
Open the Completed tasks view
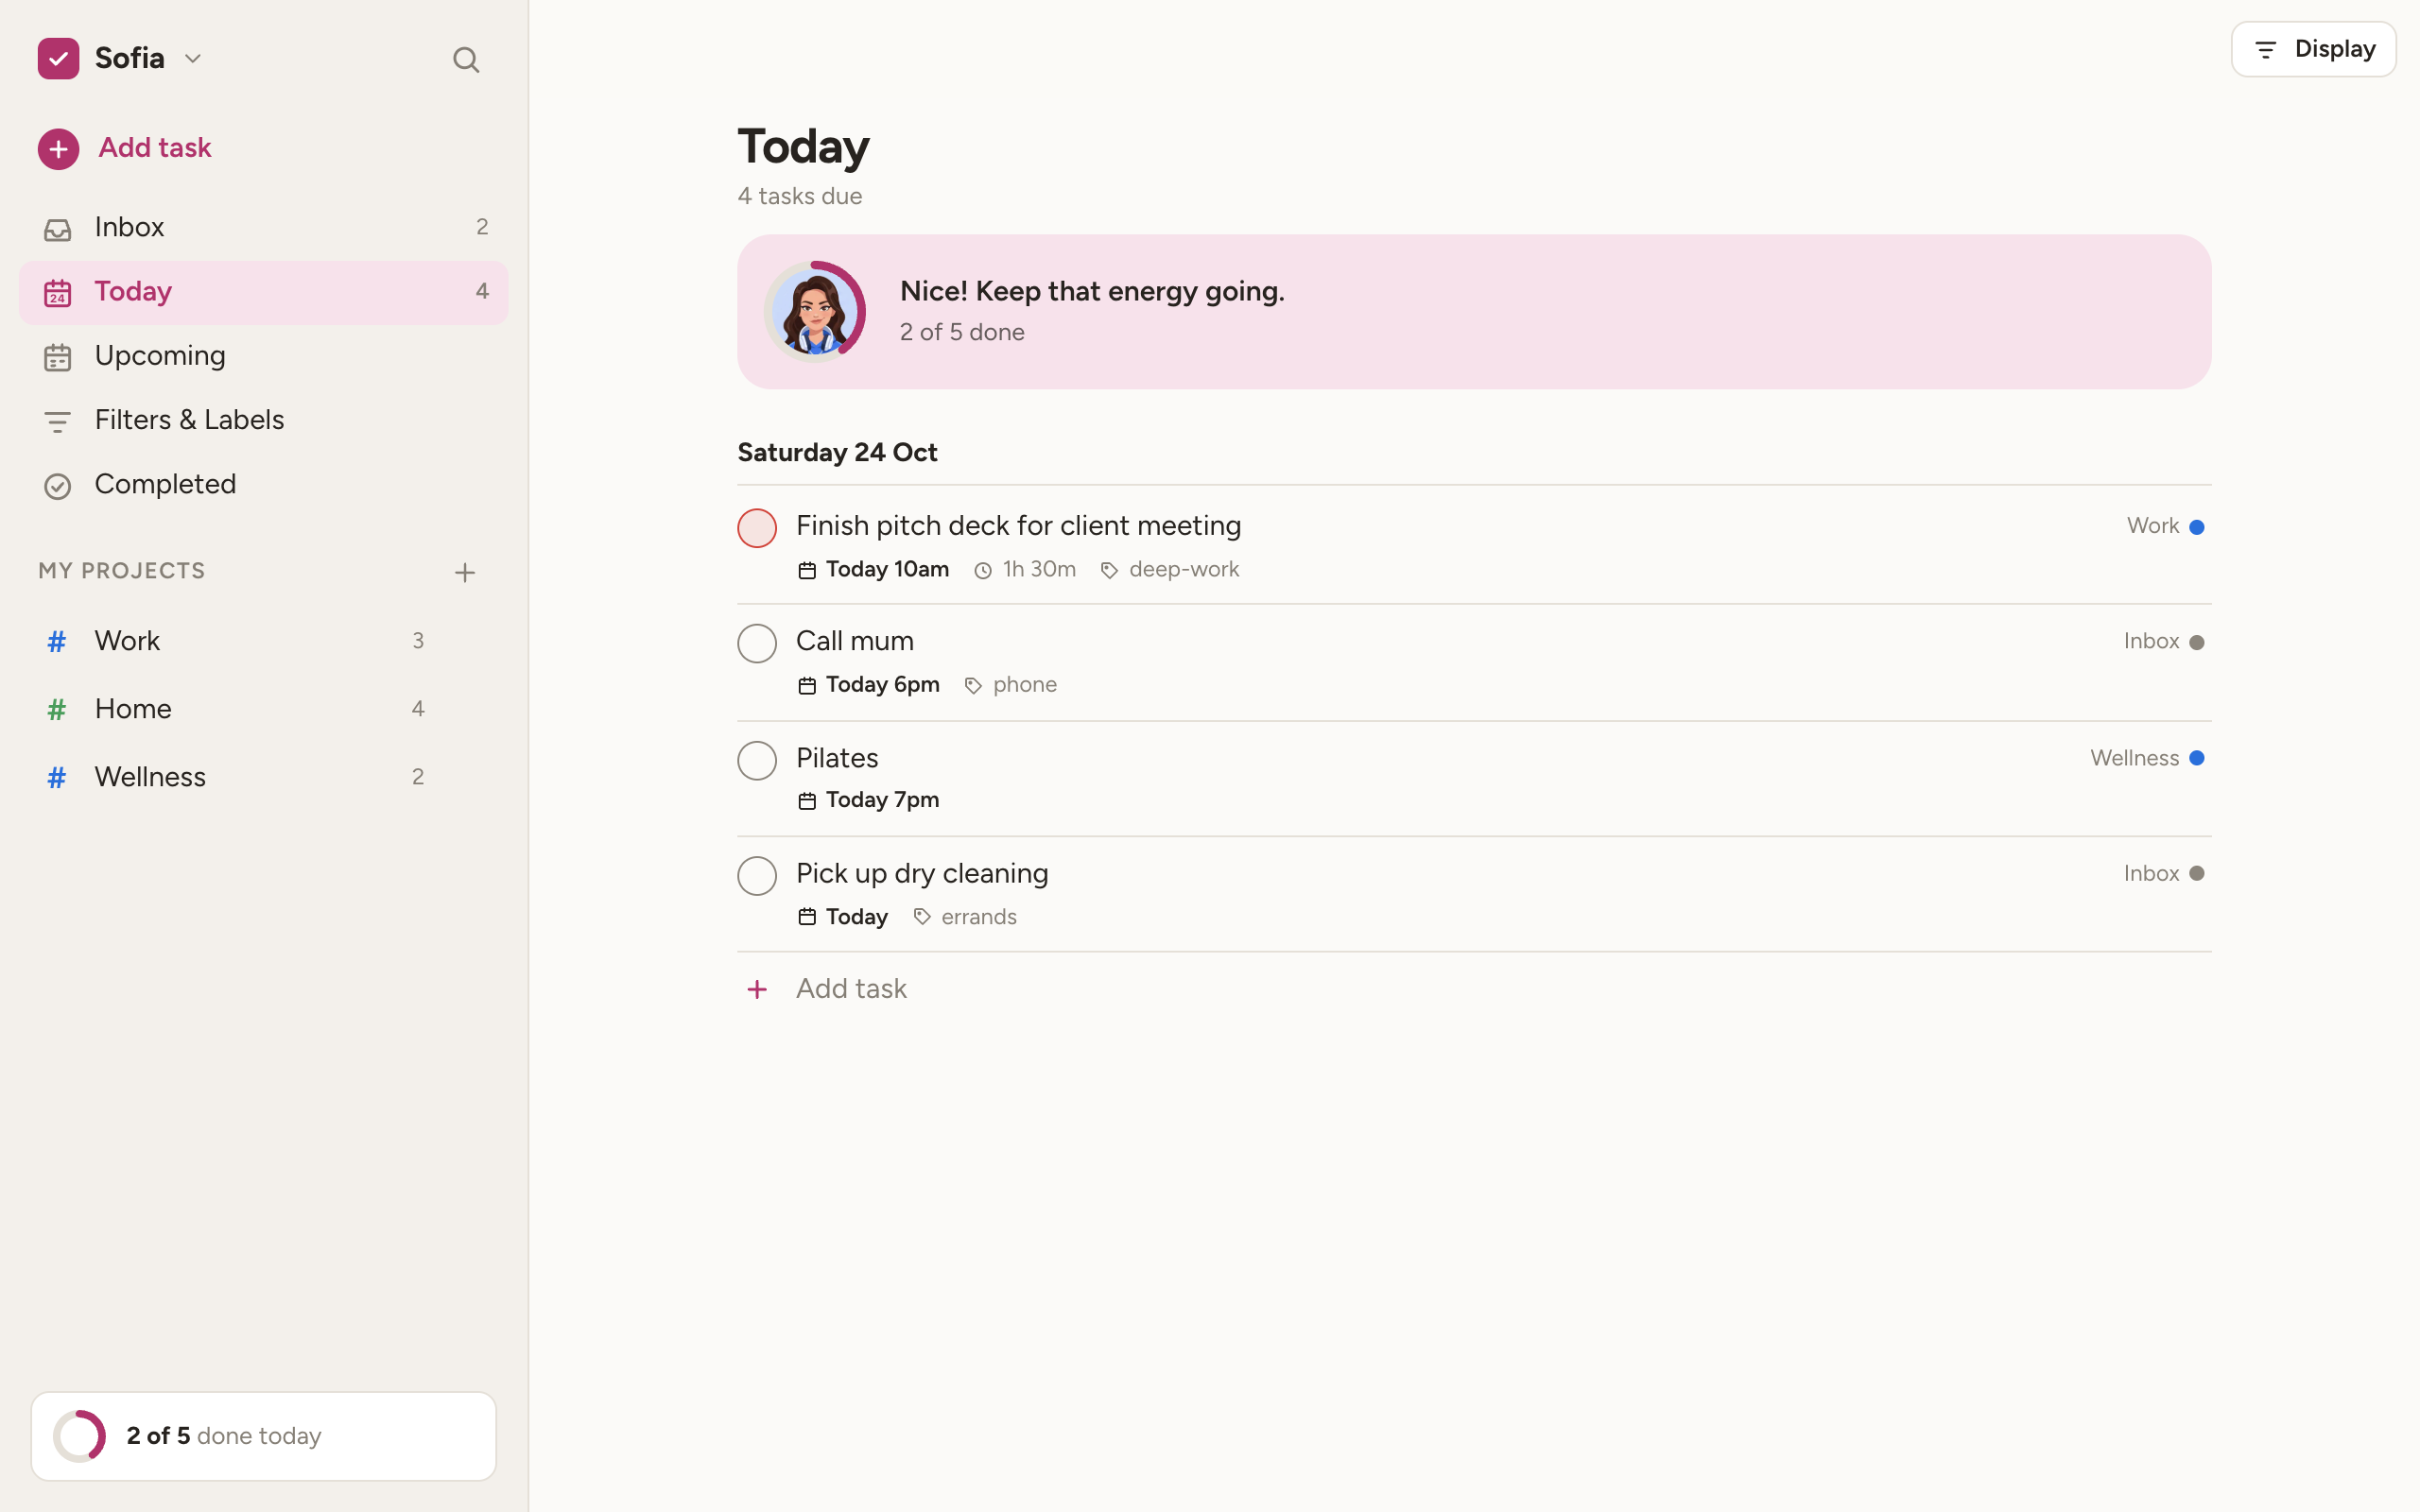pyautogui.click(x=264, y=485)
